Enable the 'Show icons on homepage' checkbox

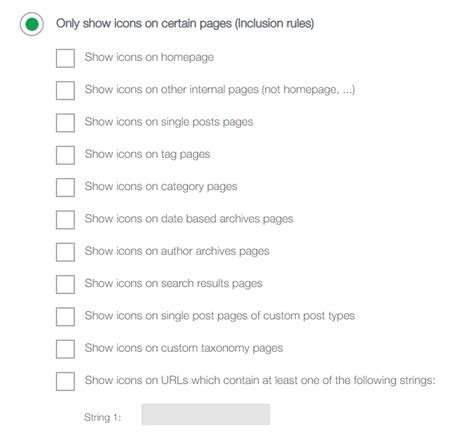pyautogui.click(x=65, y=58)
